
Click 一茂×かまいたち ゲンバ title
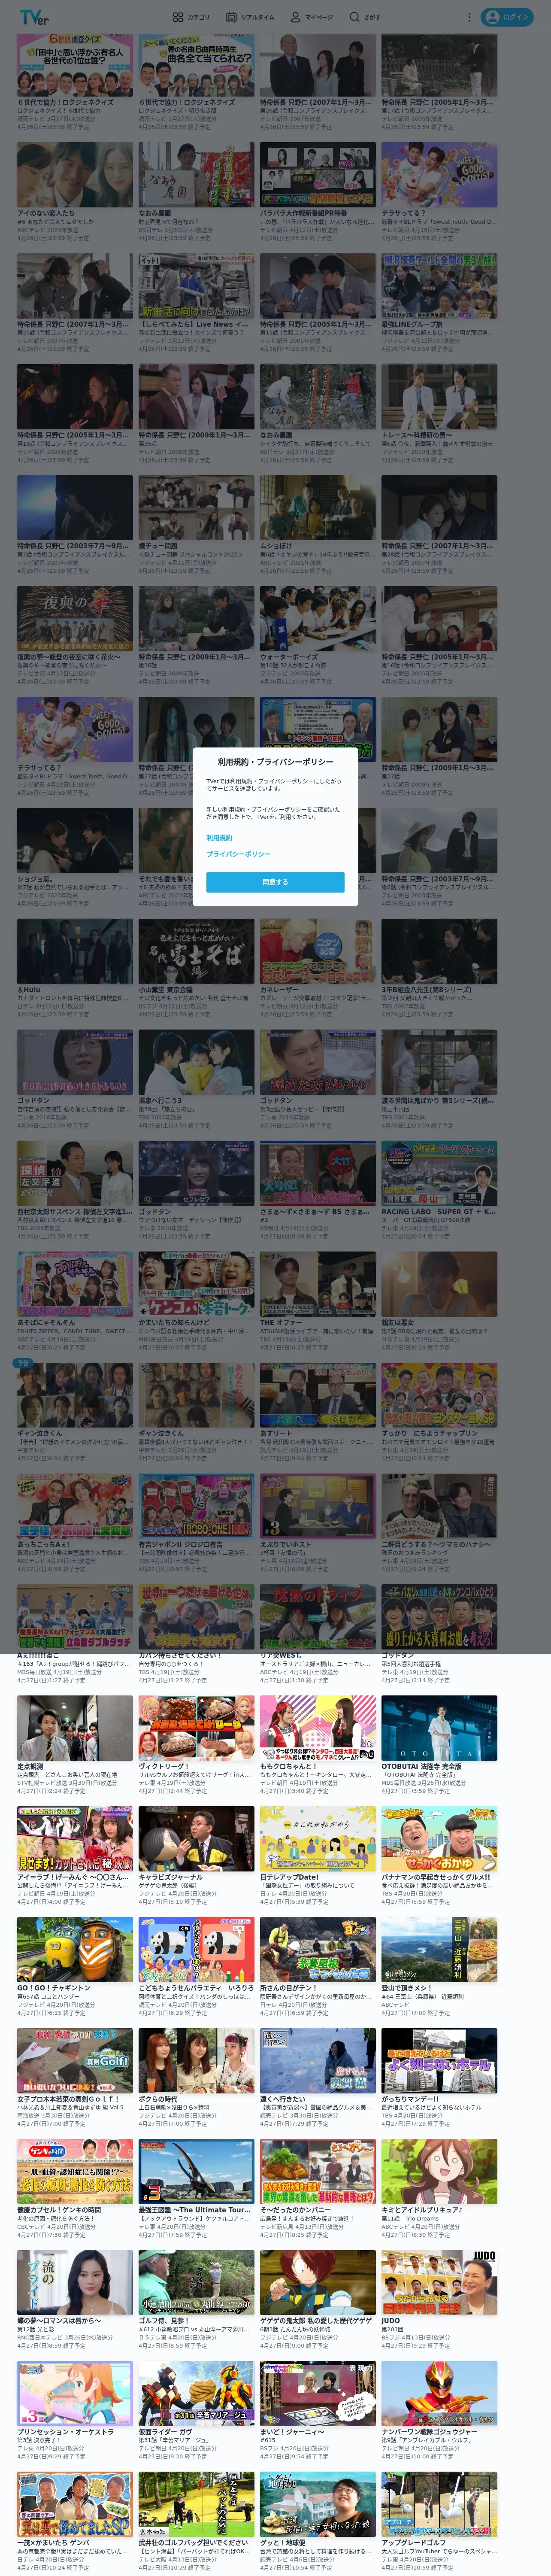tap(53, 2543)
